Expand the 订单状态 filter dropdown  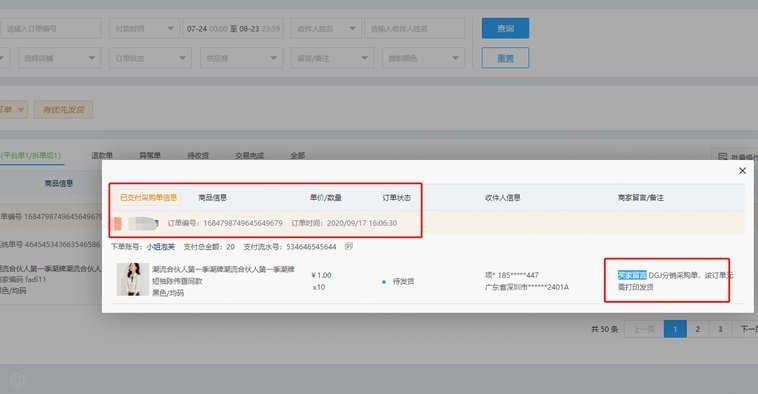point(150,58)
